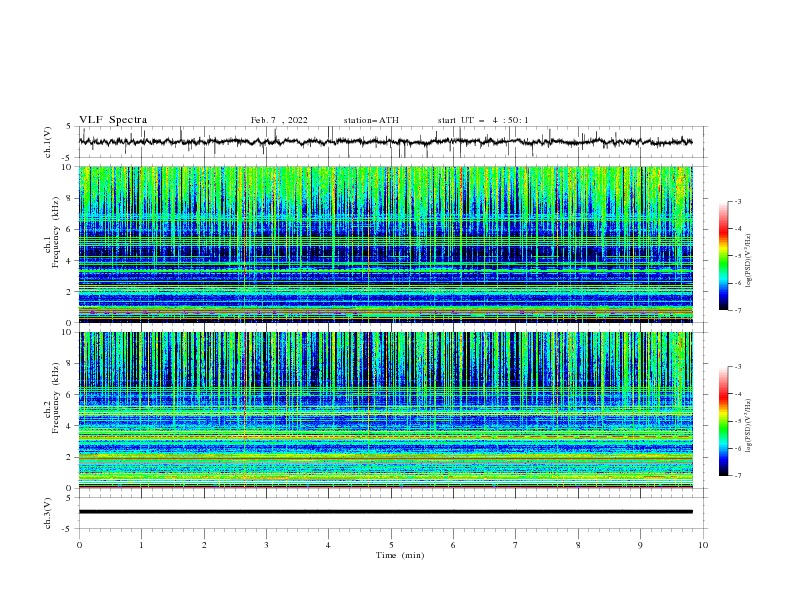Click the "2" tick on the time axis
792x612 pixels.
pyautogui.click(x=204, y=545)
